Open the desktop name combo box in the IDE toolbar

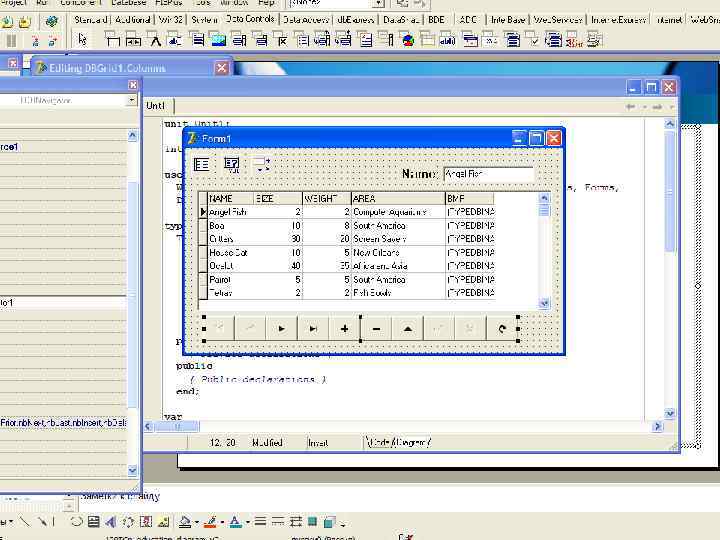coord(336,3)
